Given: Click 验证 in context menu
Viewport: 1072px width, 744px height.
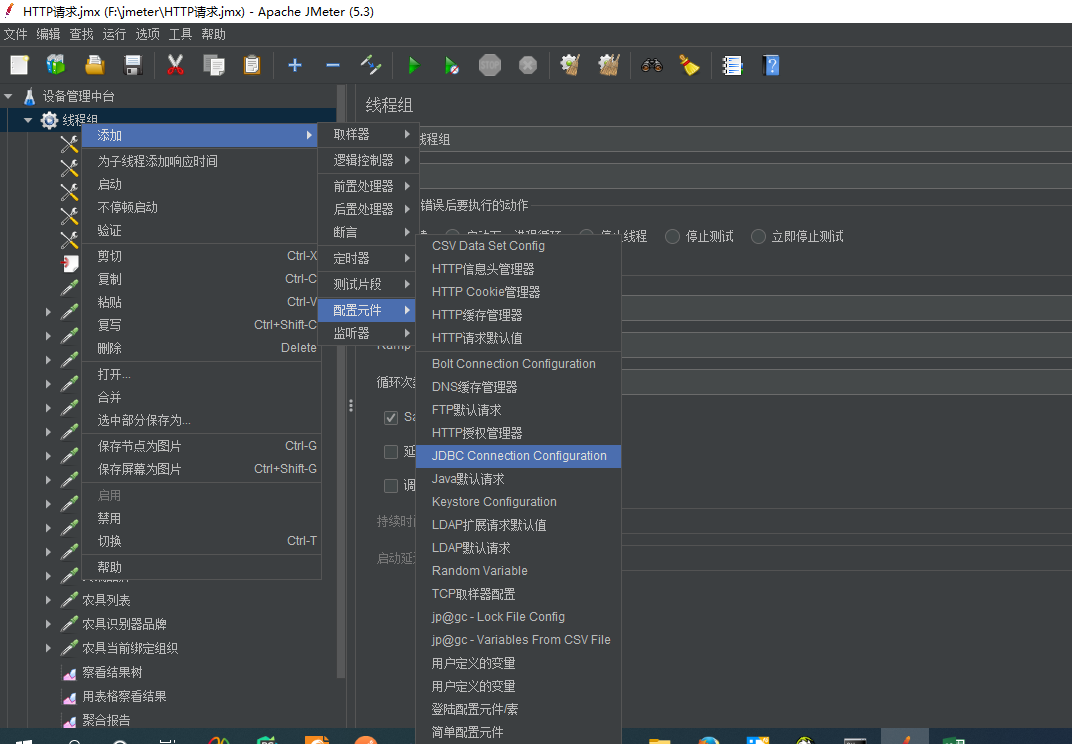Looking at the screenshot, I should pos(201,230).
